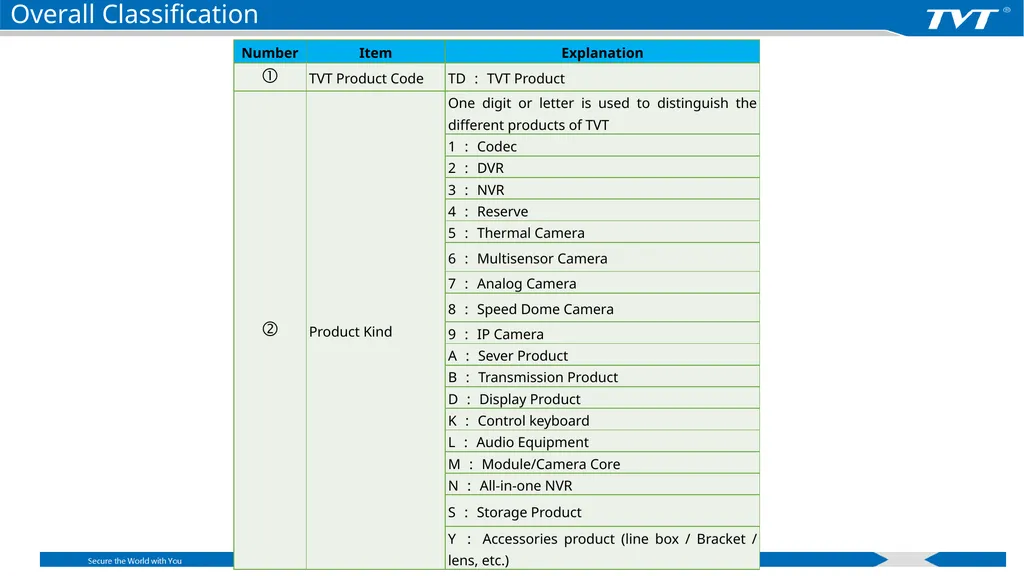Select the '9 : IP Camera' row
Viewport: 1024px width, 576px height.
coord(602,333)
